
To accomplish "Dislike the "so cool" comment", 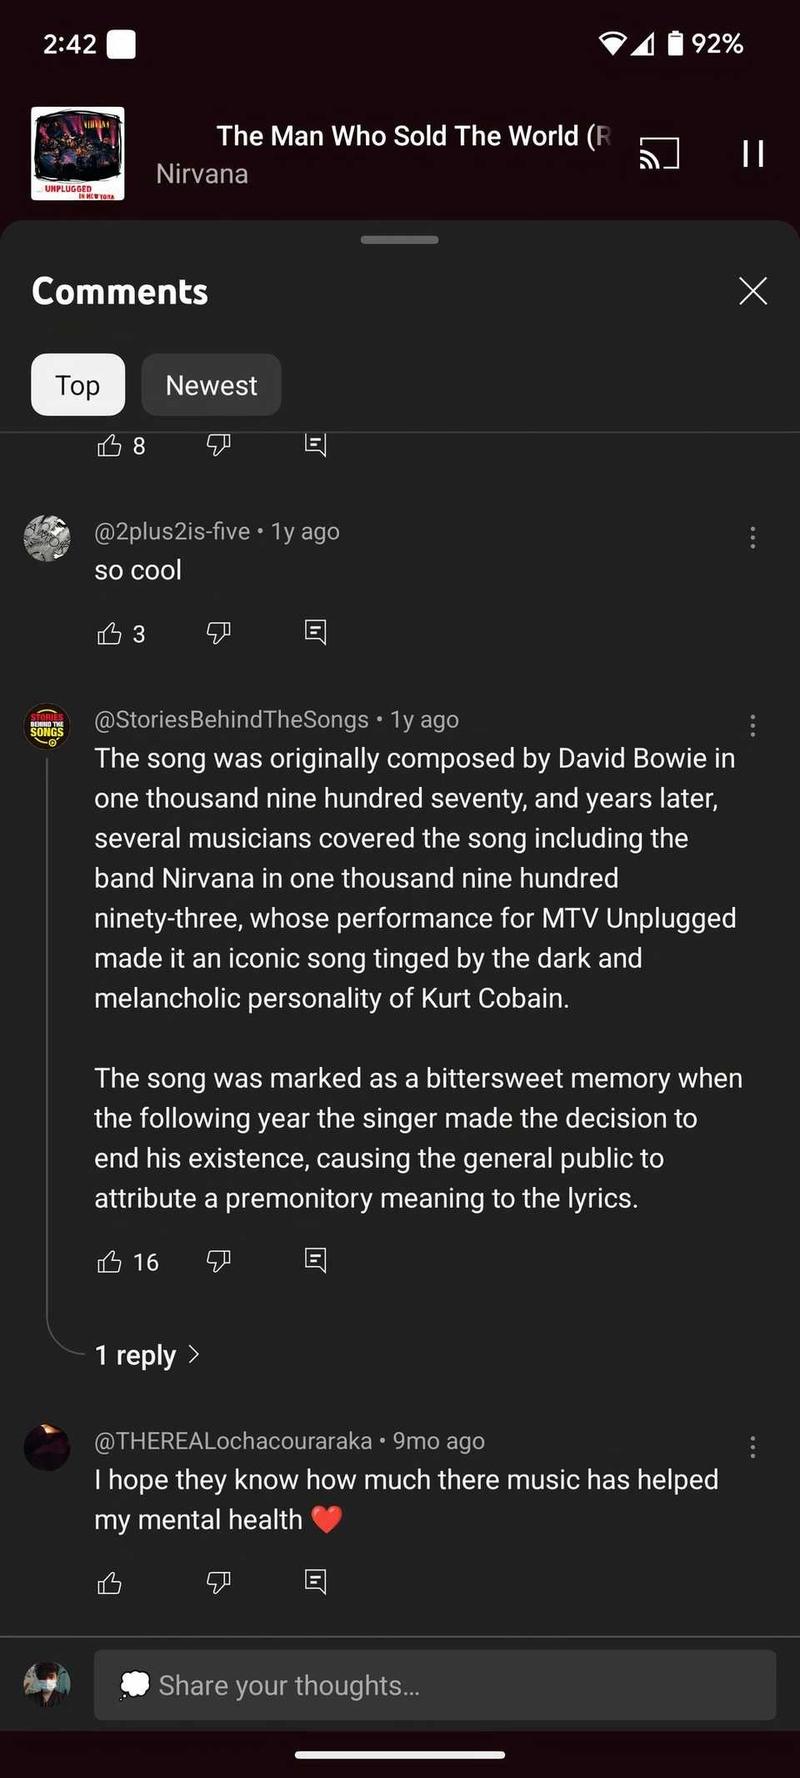I will (218, 633).
